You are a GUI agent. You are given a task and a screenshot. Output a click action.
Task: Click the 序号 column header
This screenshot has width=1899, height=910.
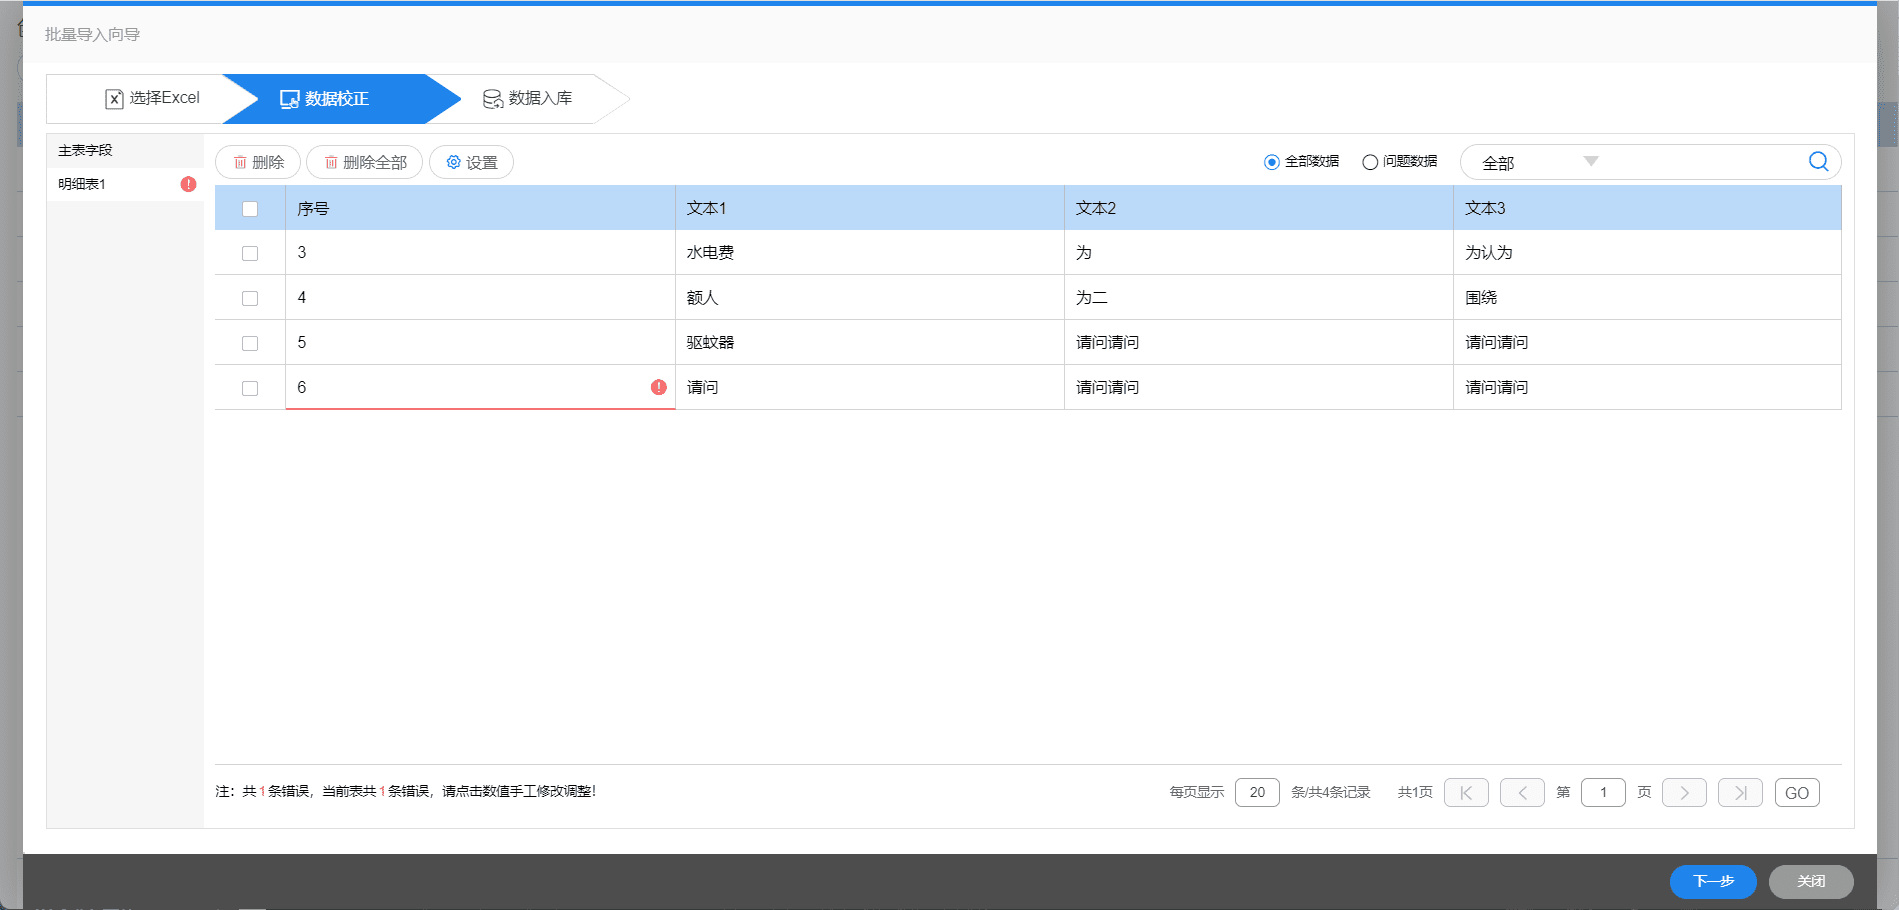pyautogui.click(x=480, y=208)
